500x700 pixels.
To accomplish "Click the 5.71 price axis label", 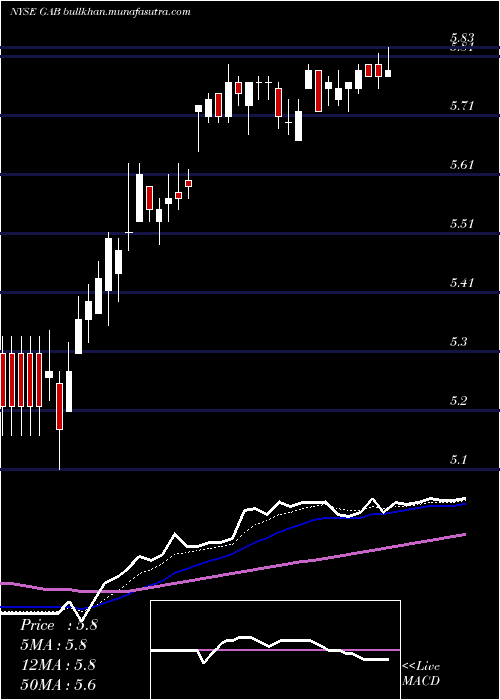I will (x=461, y=106).
